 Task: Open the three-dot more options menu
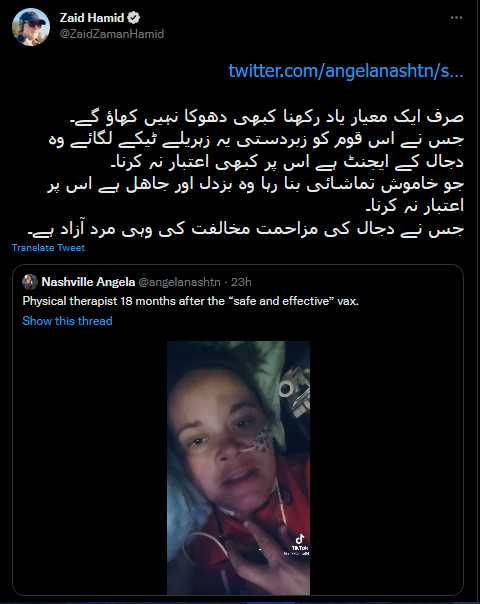coord(456,18)
